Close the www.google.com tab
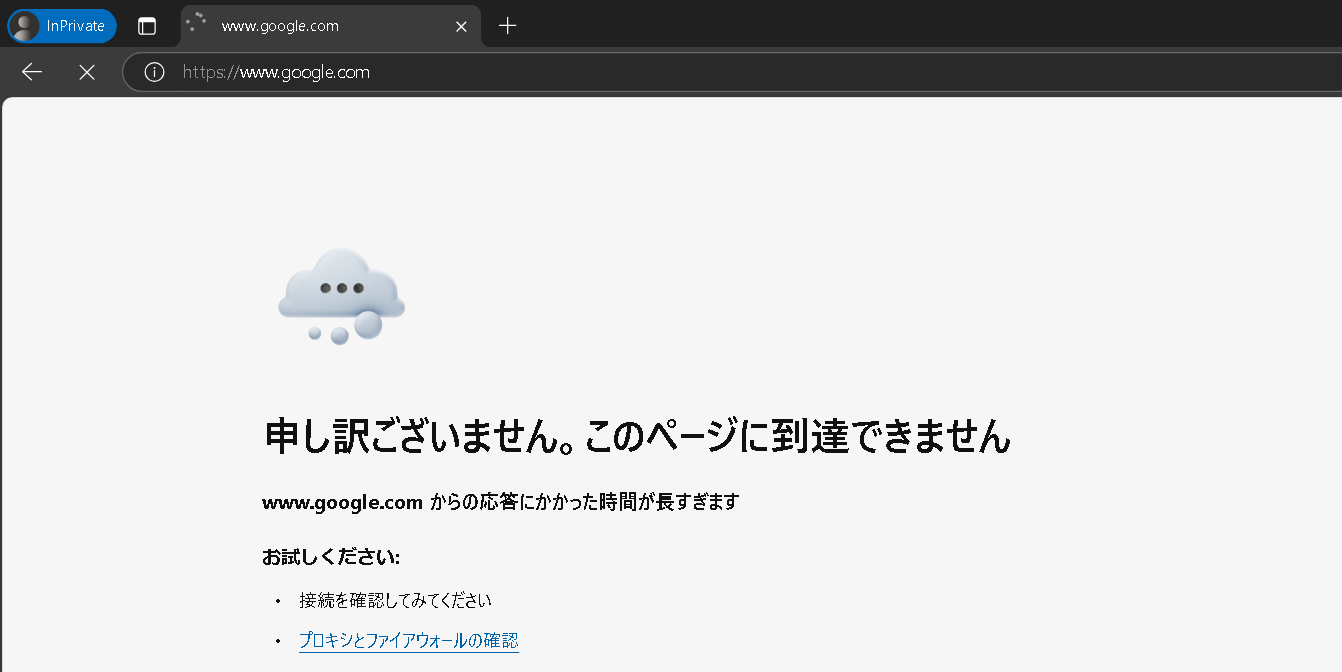This screenshot has width=1342, height=672. tap(460, 26)
